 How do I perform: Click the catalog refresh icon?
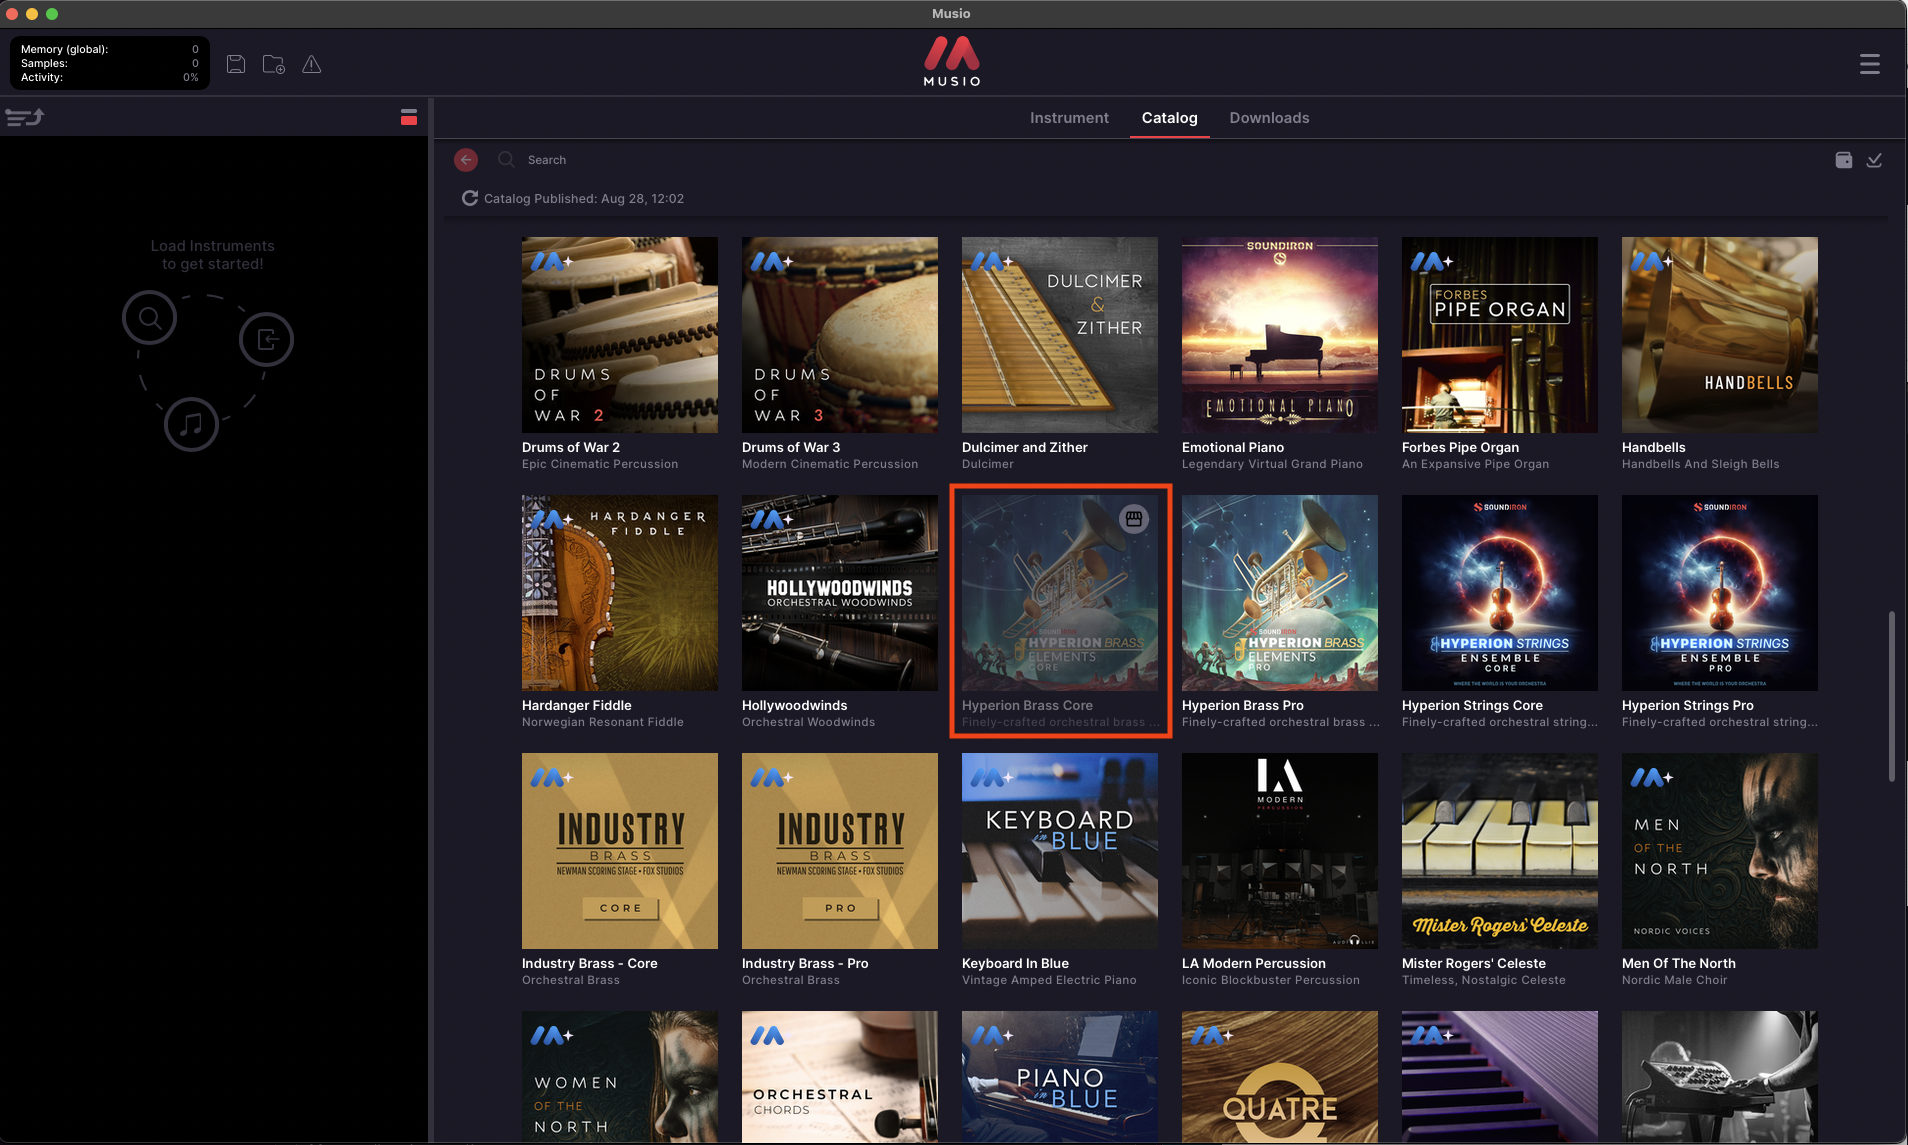pyautogui.click(x=469, y=198)
